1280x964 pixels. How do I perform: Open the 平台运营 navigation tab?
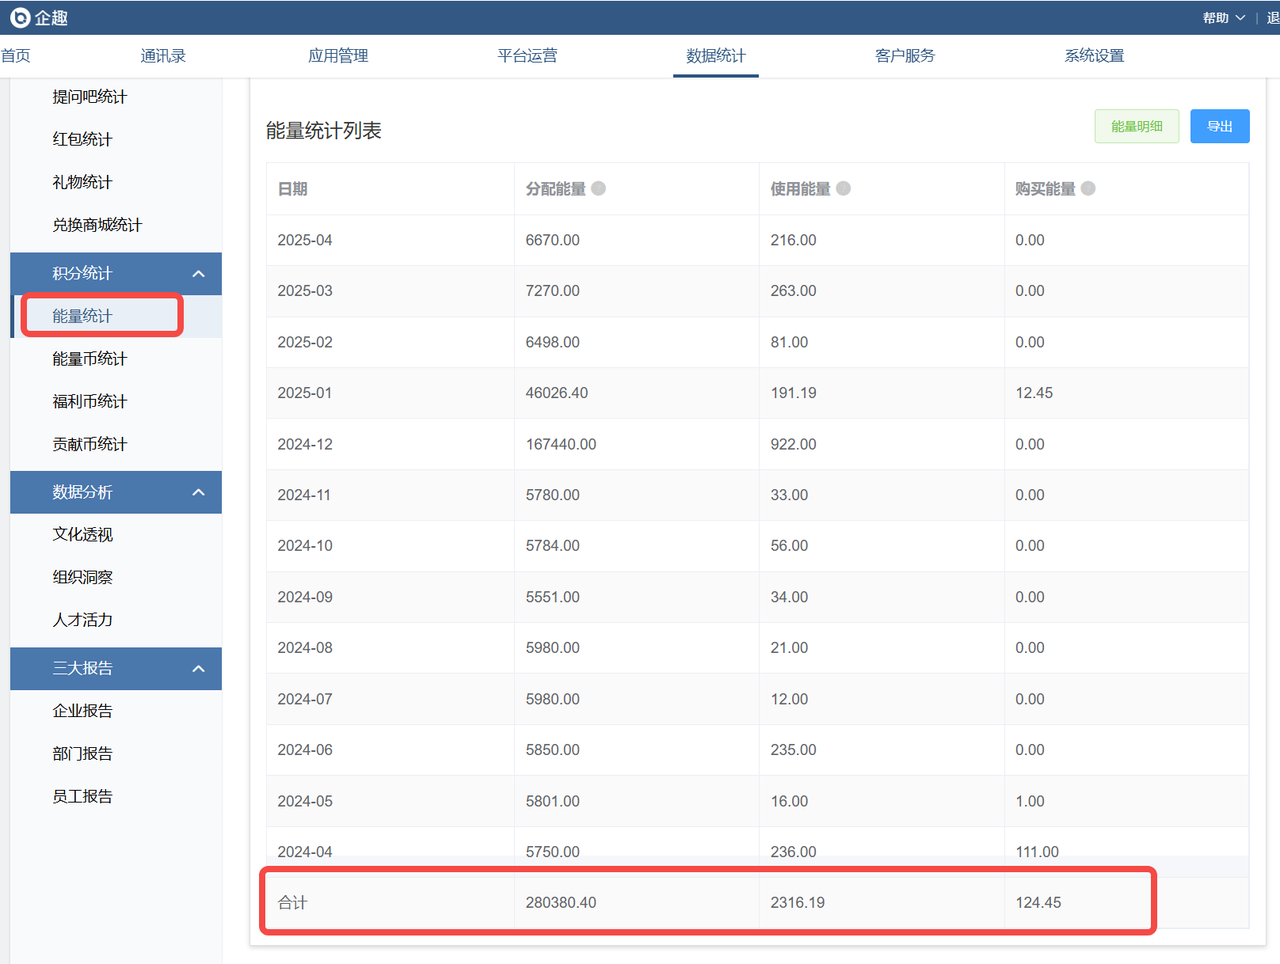pos(527,56)
